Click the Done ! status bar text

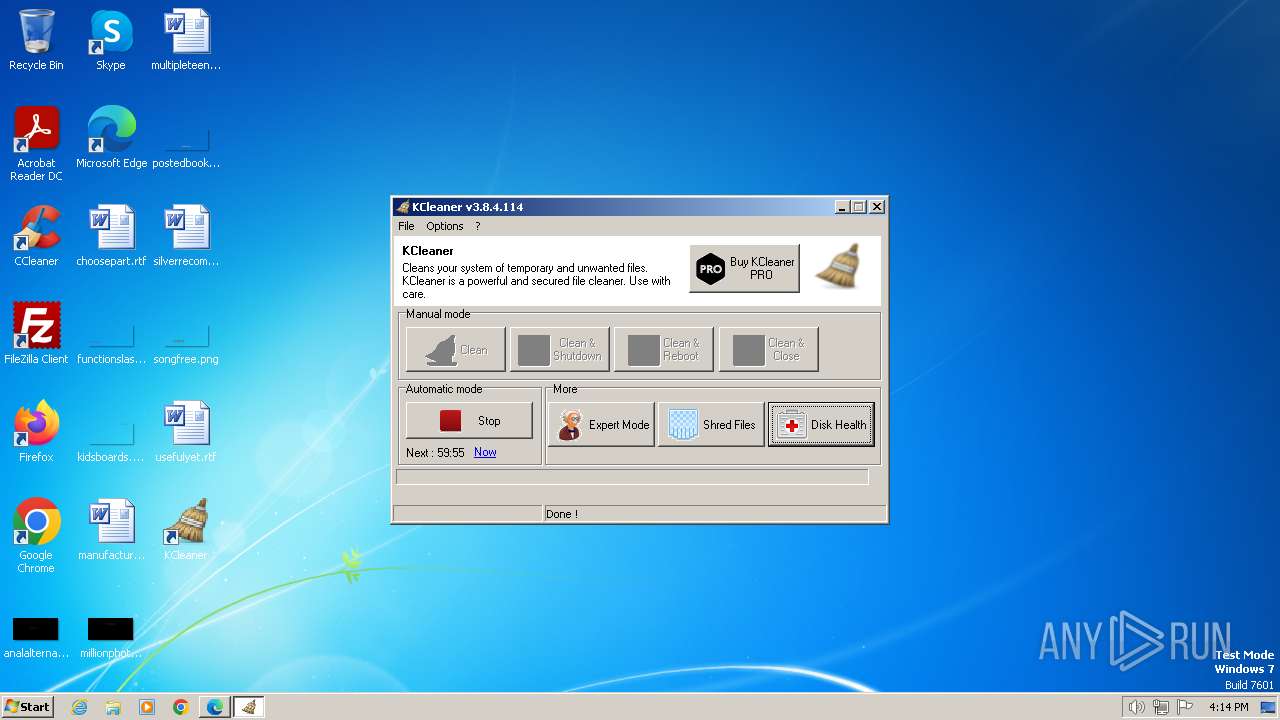(x=561, y=514)
